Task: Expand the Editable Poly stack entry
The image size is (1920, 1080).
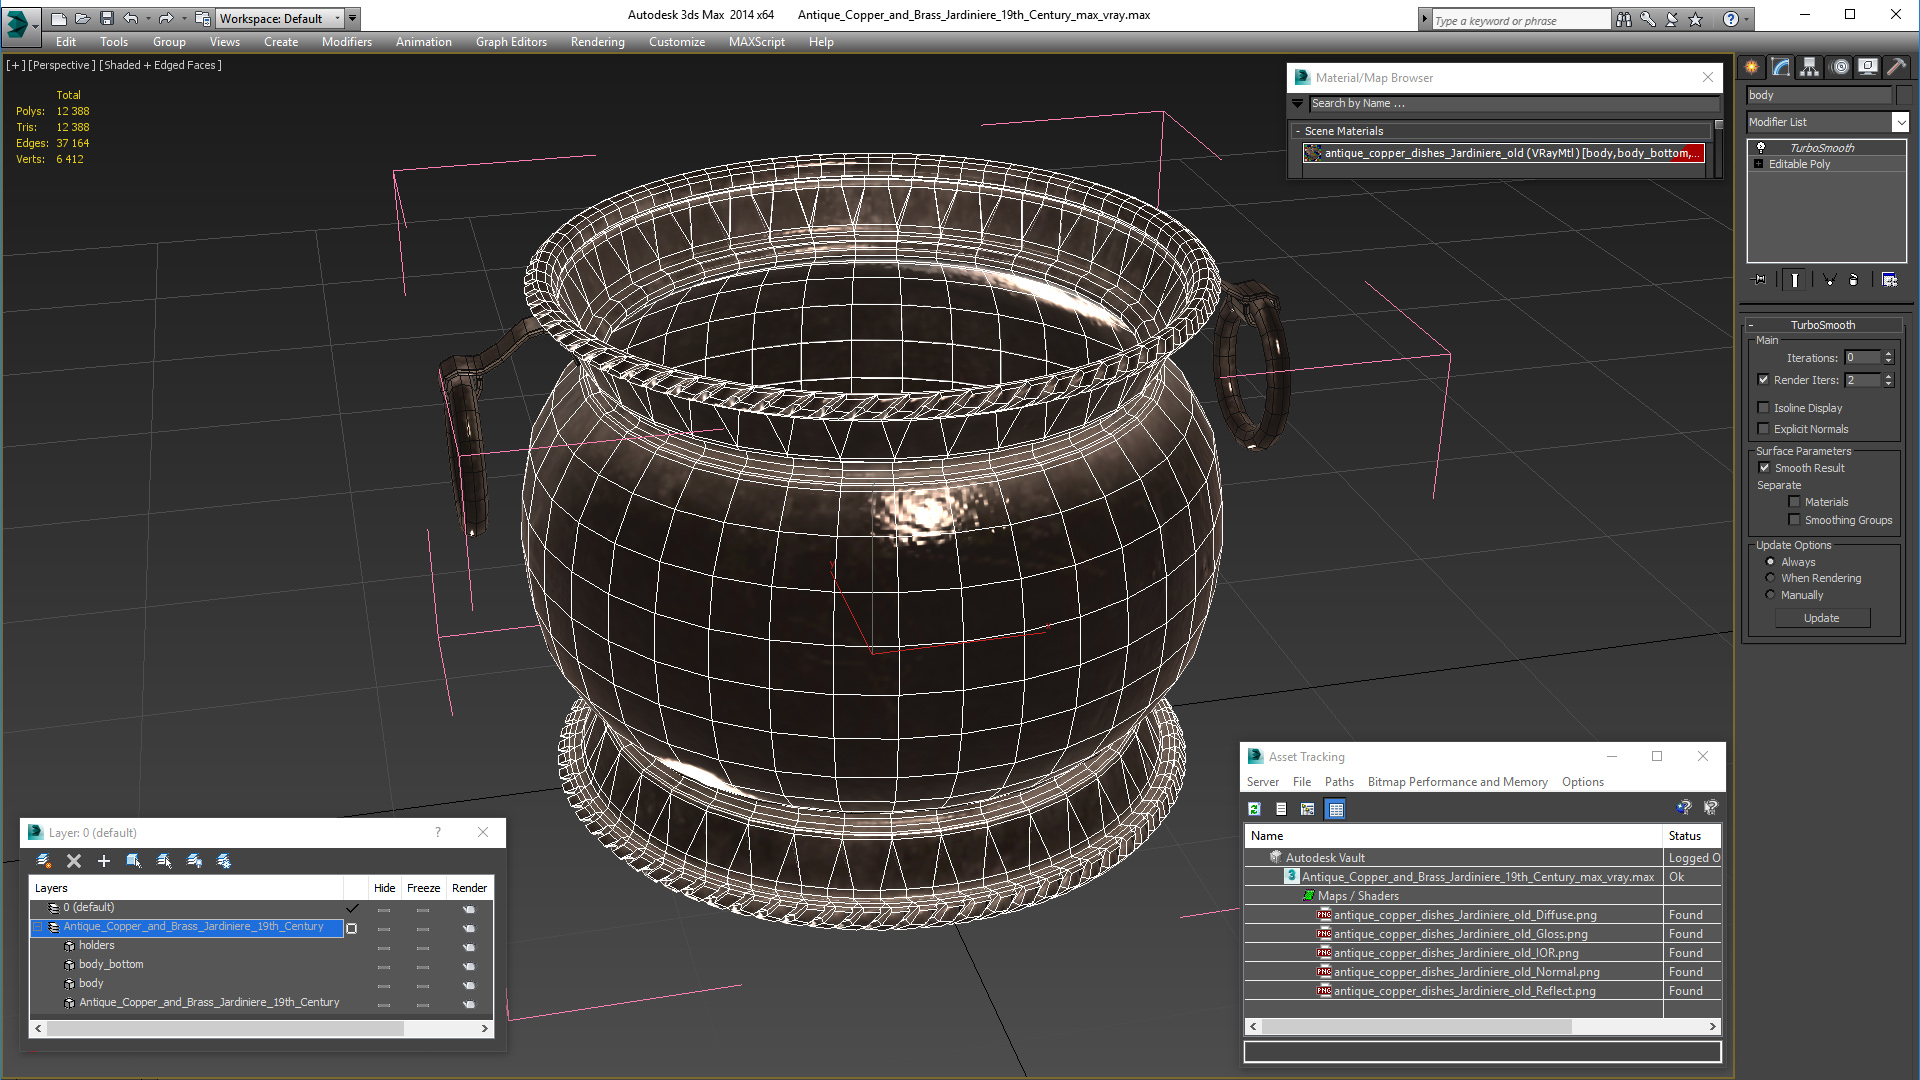Action: 1758,164
